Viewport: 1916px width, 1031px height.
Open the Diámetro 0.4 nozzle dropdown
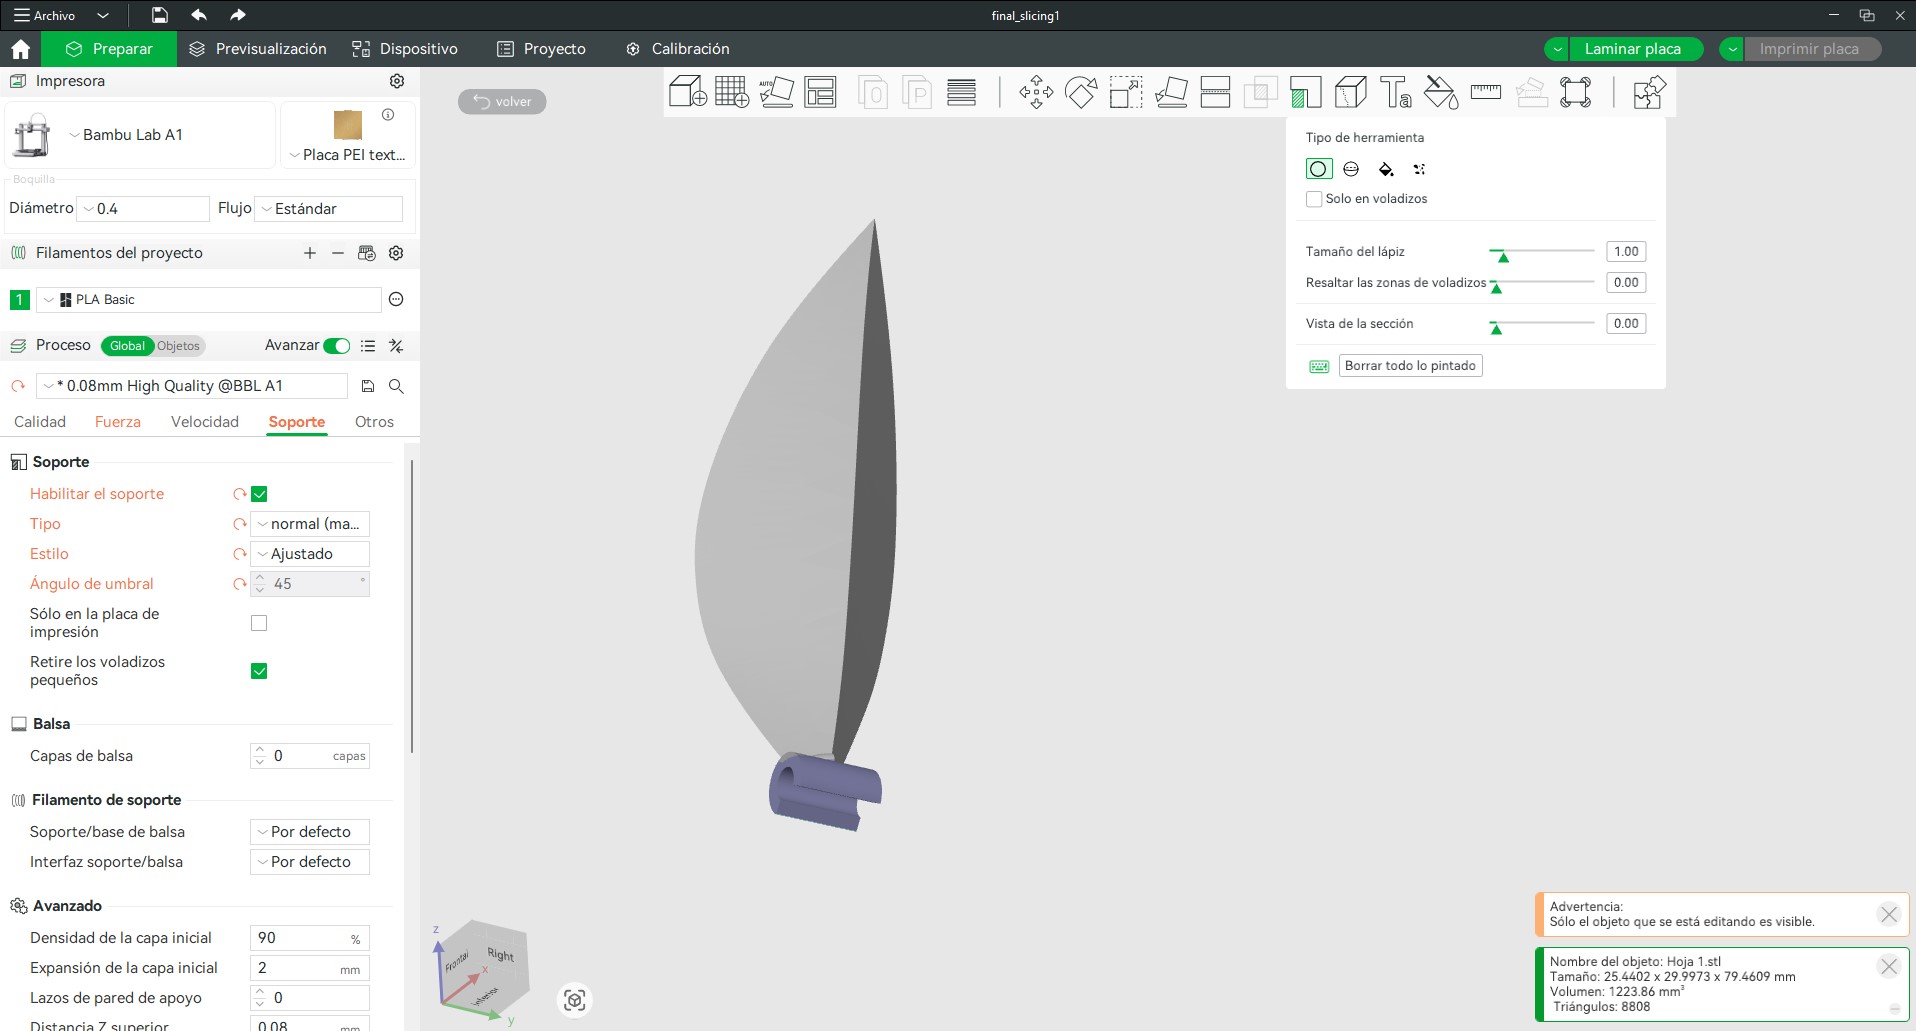(x=143, y=209)
